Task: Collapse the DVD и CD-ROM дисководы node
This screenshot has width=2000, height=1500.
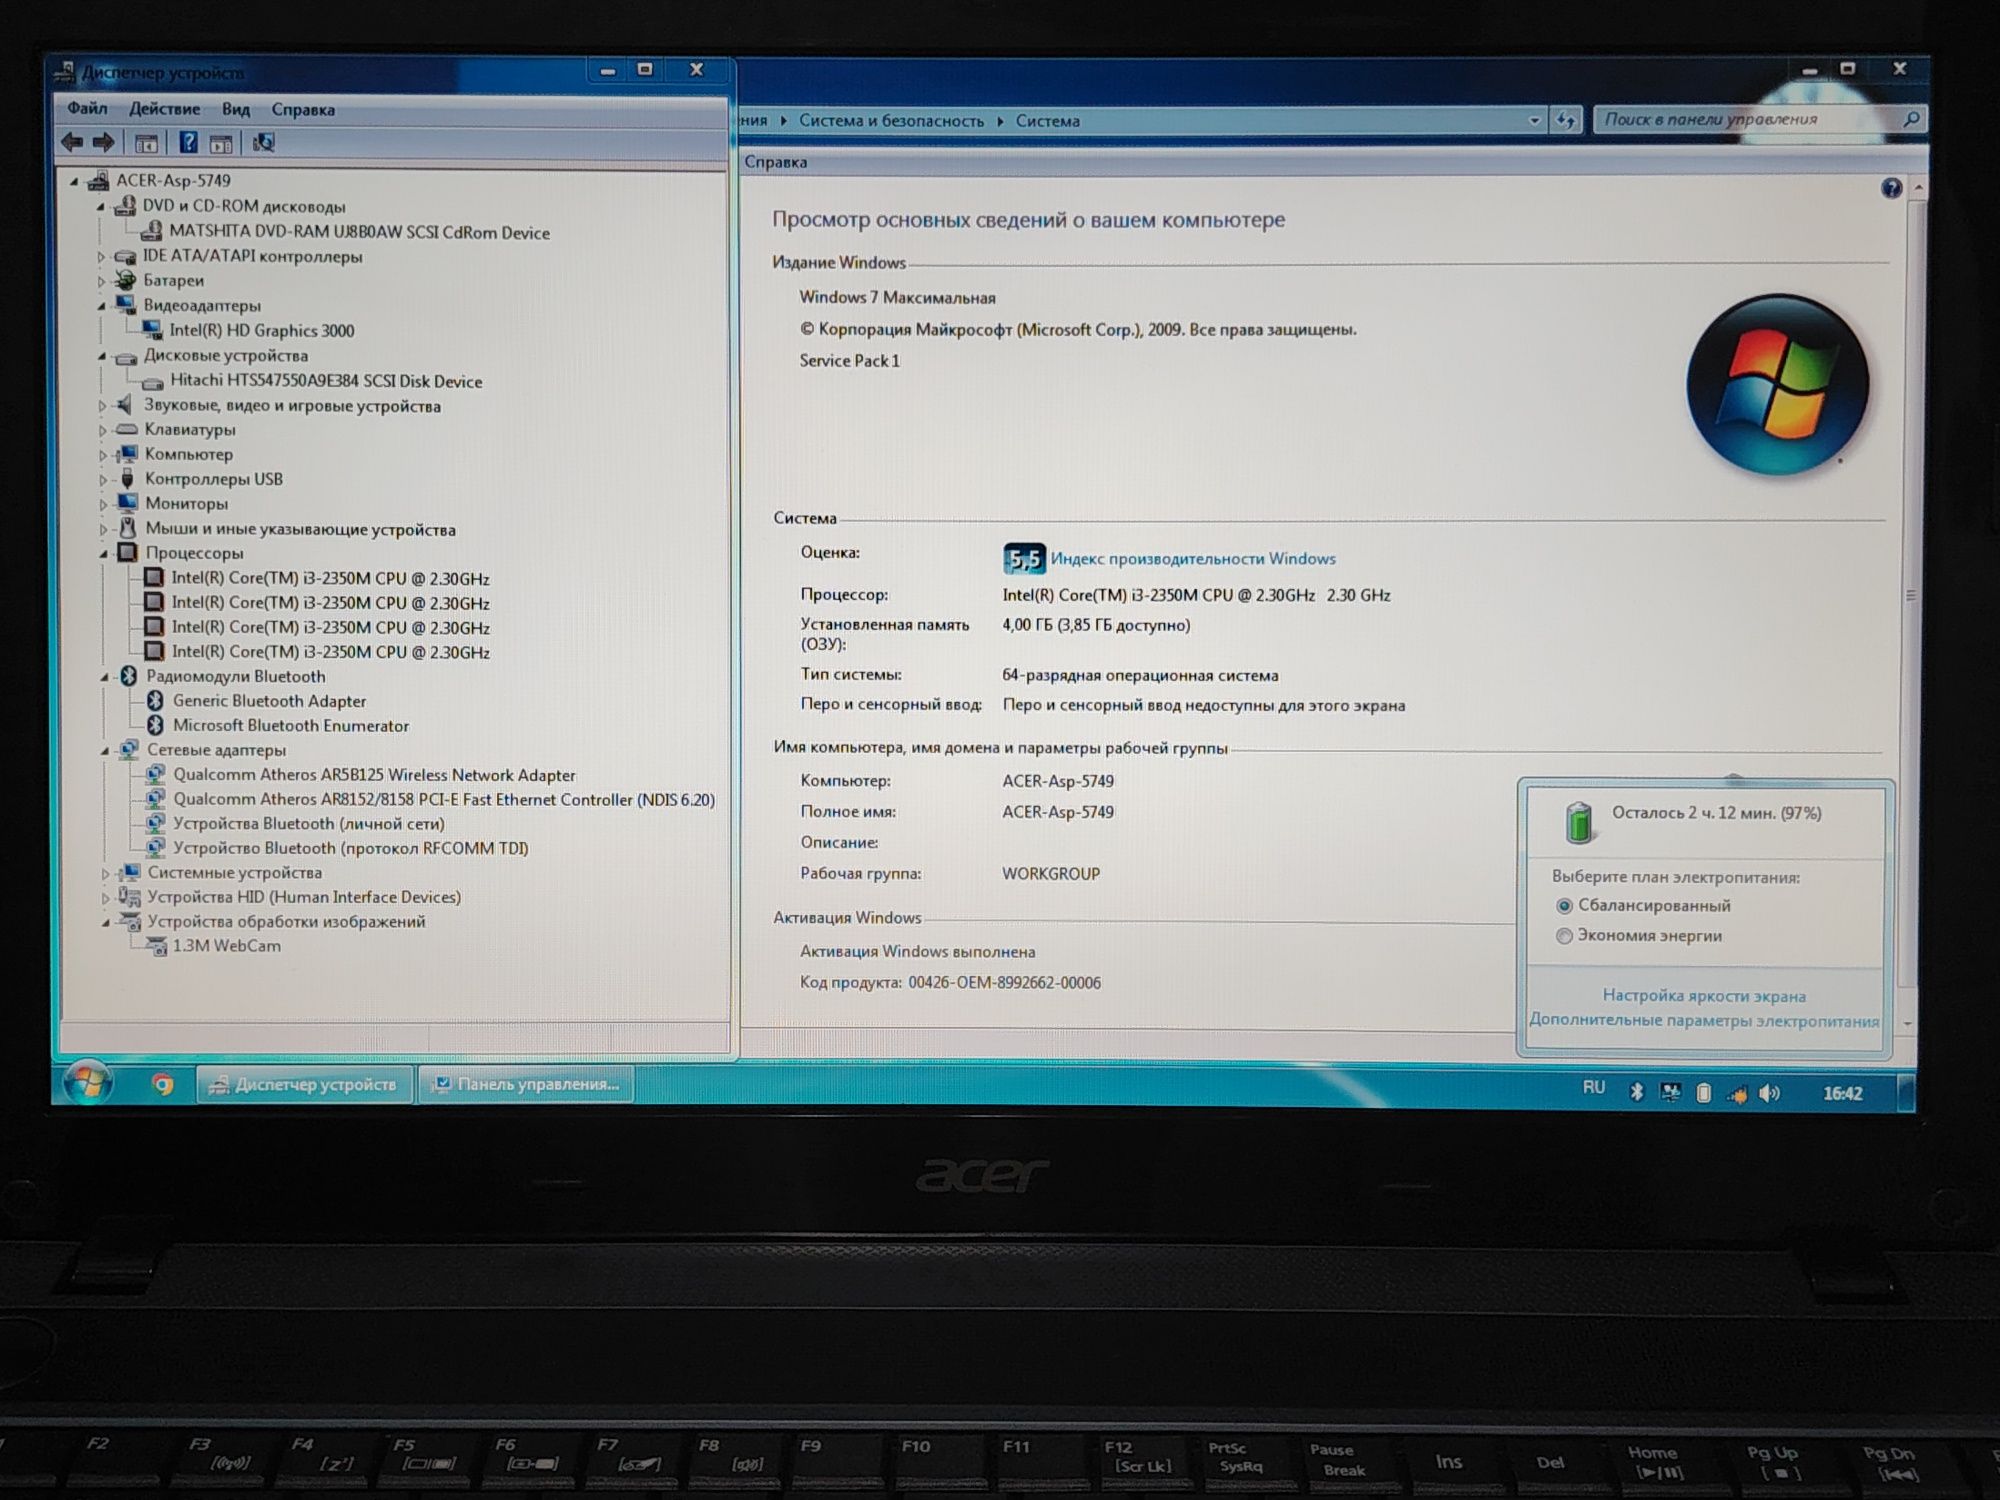Action: (x=101, y=207)
